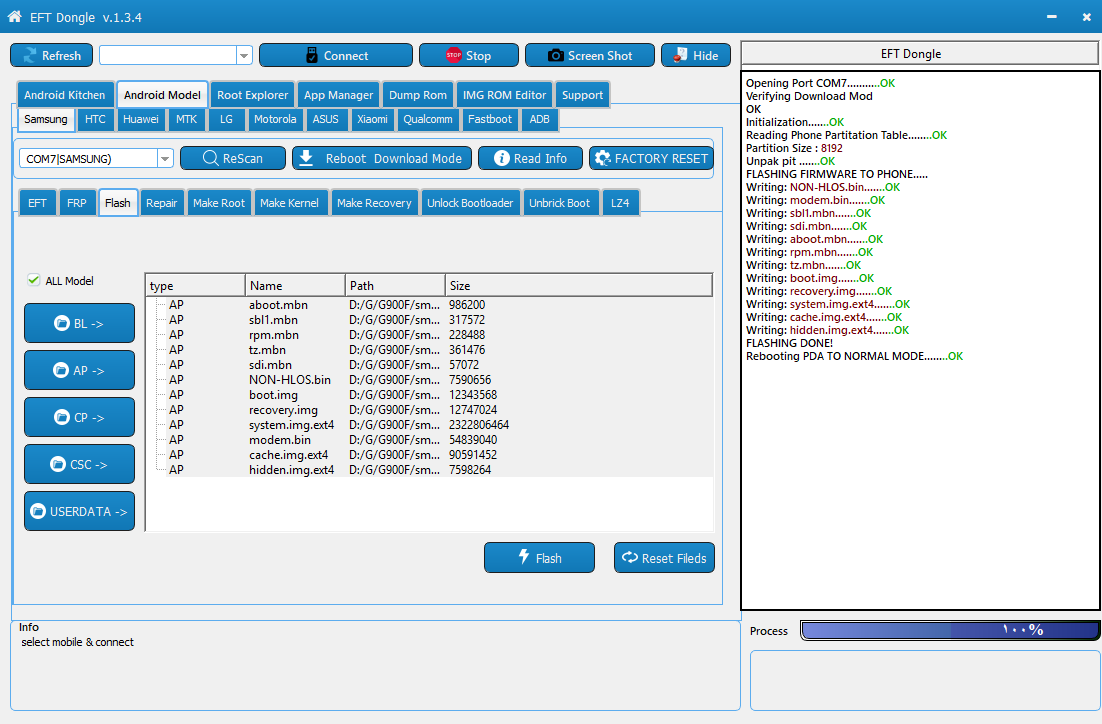This screenshot has height=724, width=1102.
Task: Select the LG brand tab
Action: point(226,119)
